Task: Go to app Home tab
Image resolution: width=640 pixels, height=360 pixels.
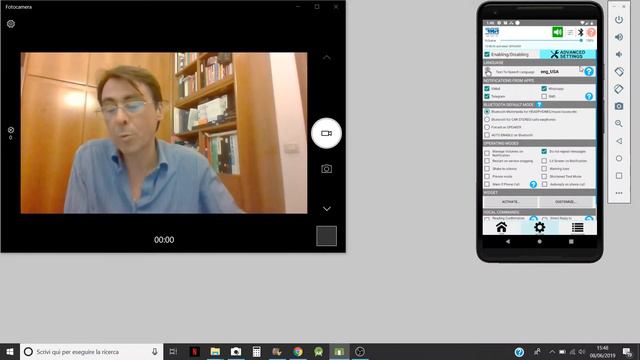Action: point(502,227)
